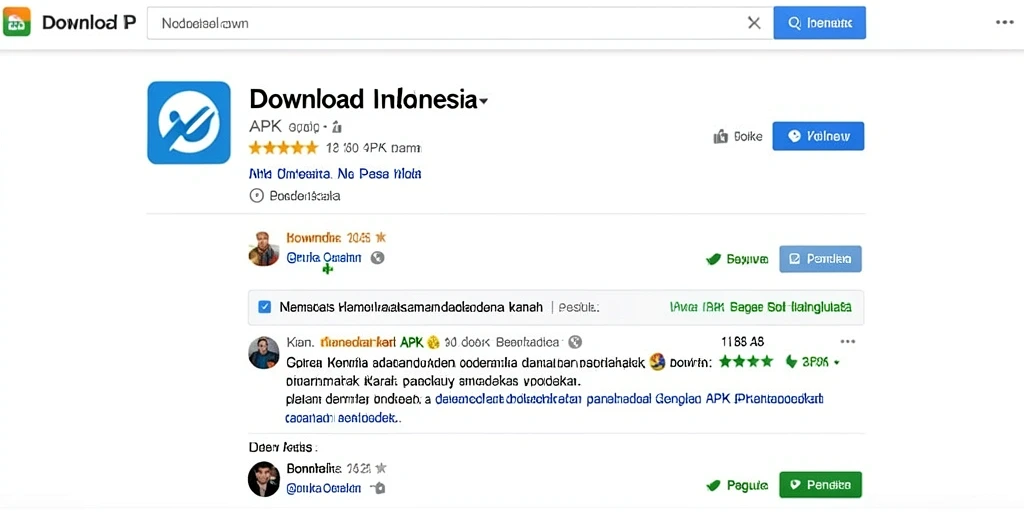Click the colorful round emoji in the review text

[658, 361]
